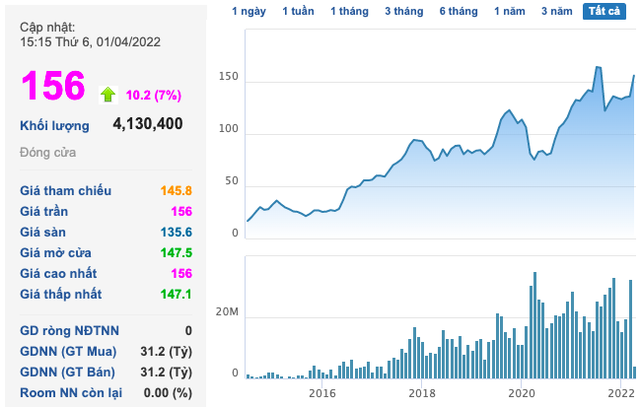Switch chart to '1 tuần' range
The image size is (640, 407).
[x=298, y=11]
